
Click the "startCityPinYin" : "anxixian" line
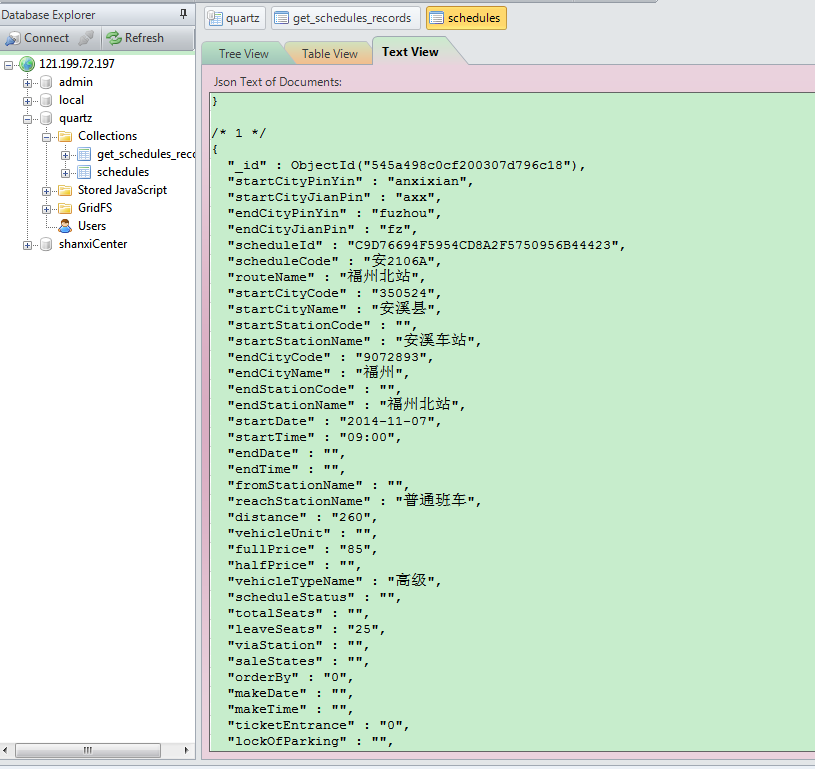pos(350,181)
